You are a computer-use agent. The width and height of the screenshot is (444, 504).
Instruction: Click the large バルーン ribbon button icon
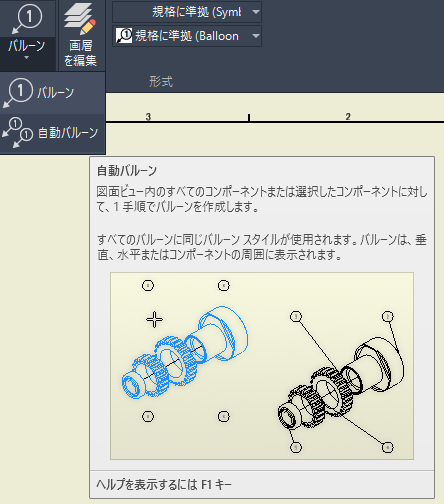28,19
